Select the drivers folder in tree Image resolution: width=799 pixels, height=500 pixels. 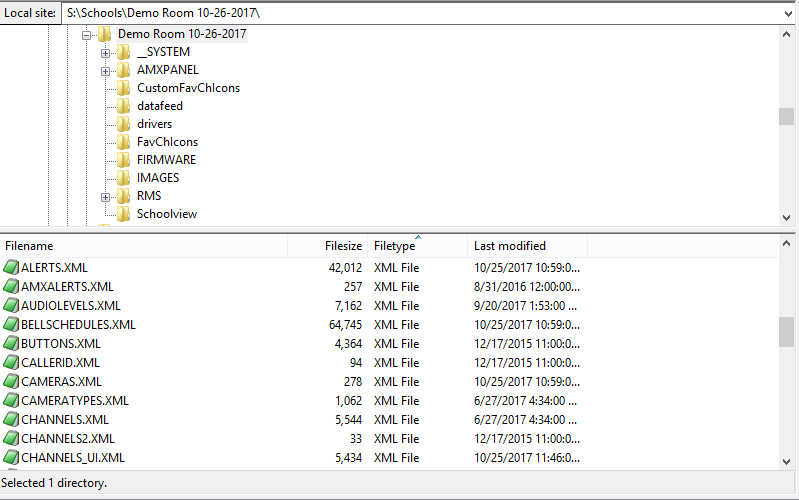[x=154, y=124]
